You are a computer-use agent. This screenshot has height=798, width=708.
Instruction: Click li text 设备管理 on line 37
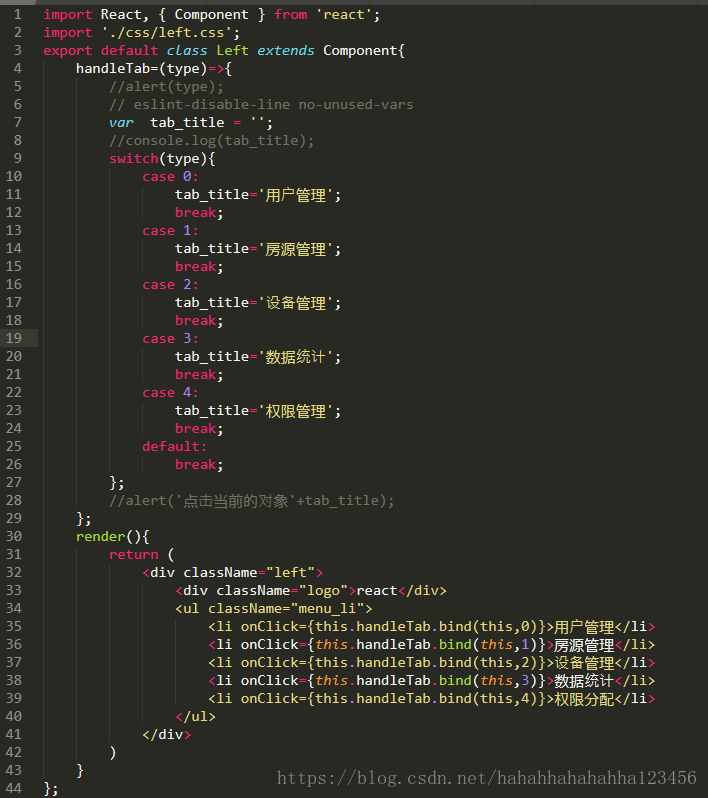(584, 662)
